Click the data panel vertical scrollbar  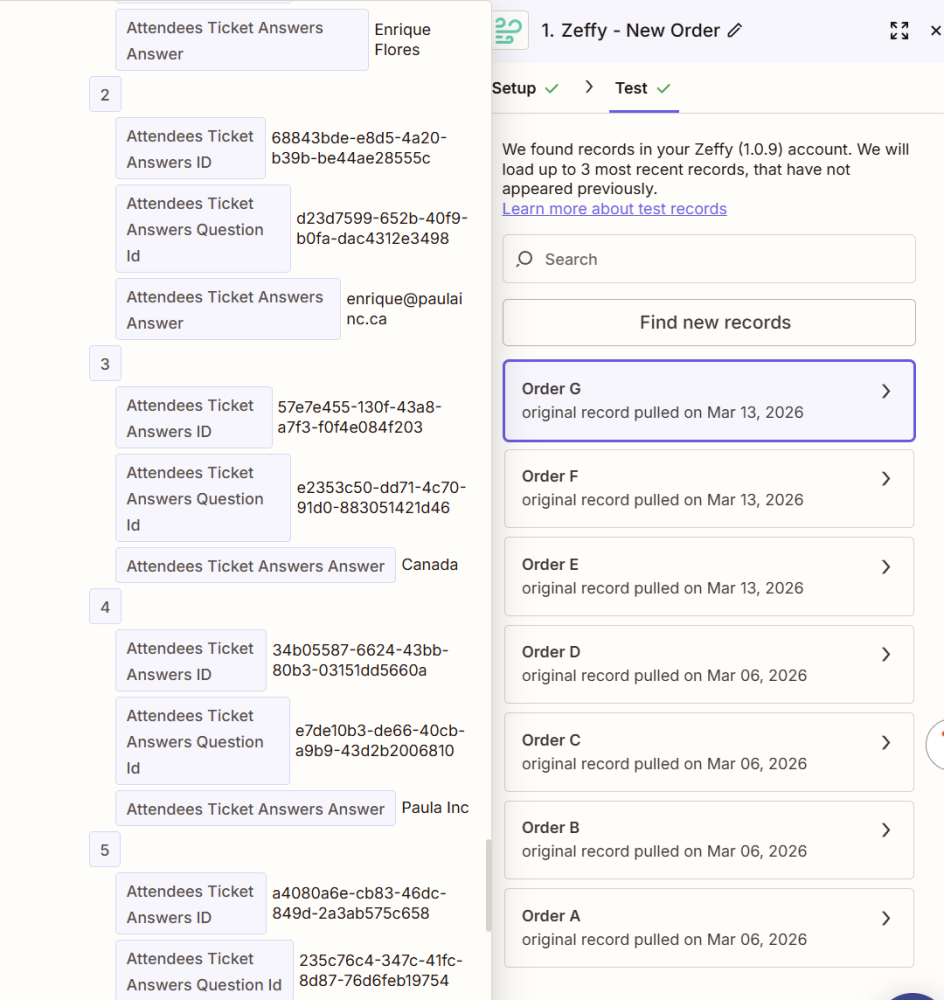coord(489,885)
